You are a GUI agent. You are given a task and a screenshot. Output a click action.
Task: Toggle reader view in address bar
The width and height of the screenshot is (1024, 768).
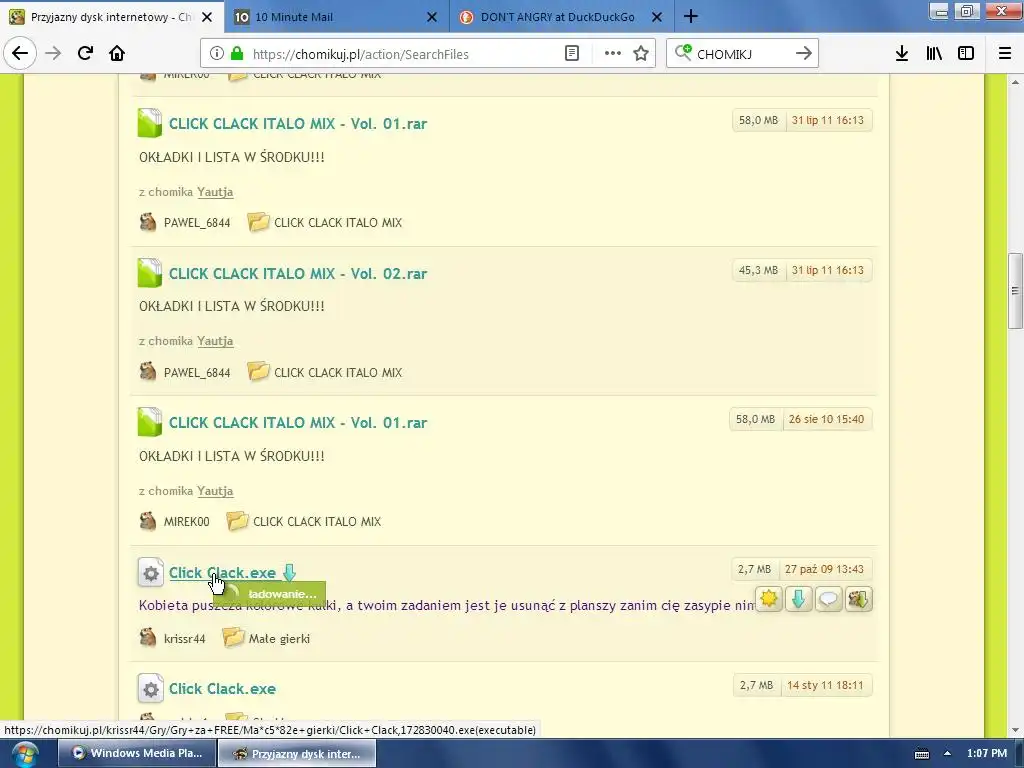pos(571,54)
